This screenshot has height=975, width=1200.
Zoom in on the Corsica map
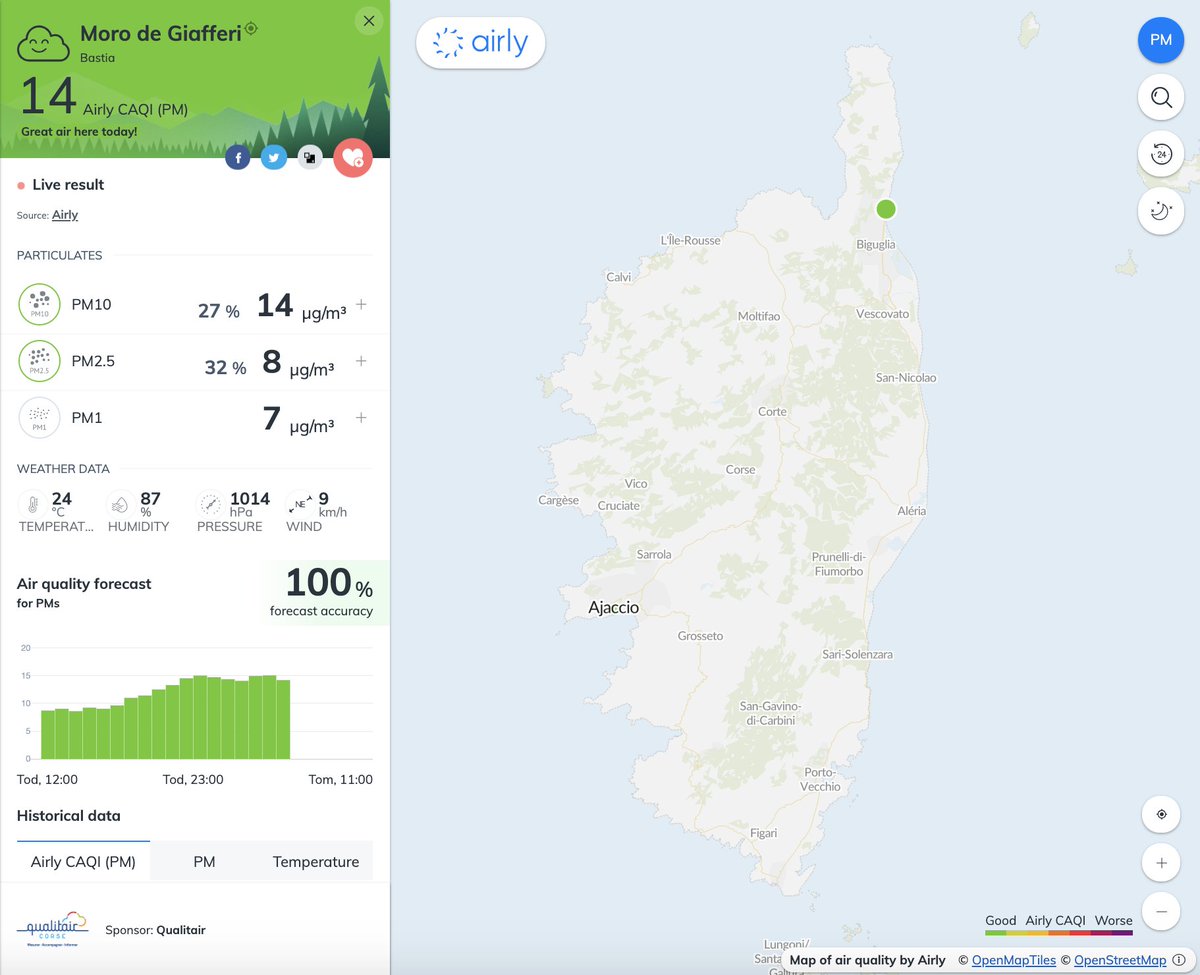pos(1160,862)
